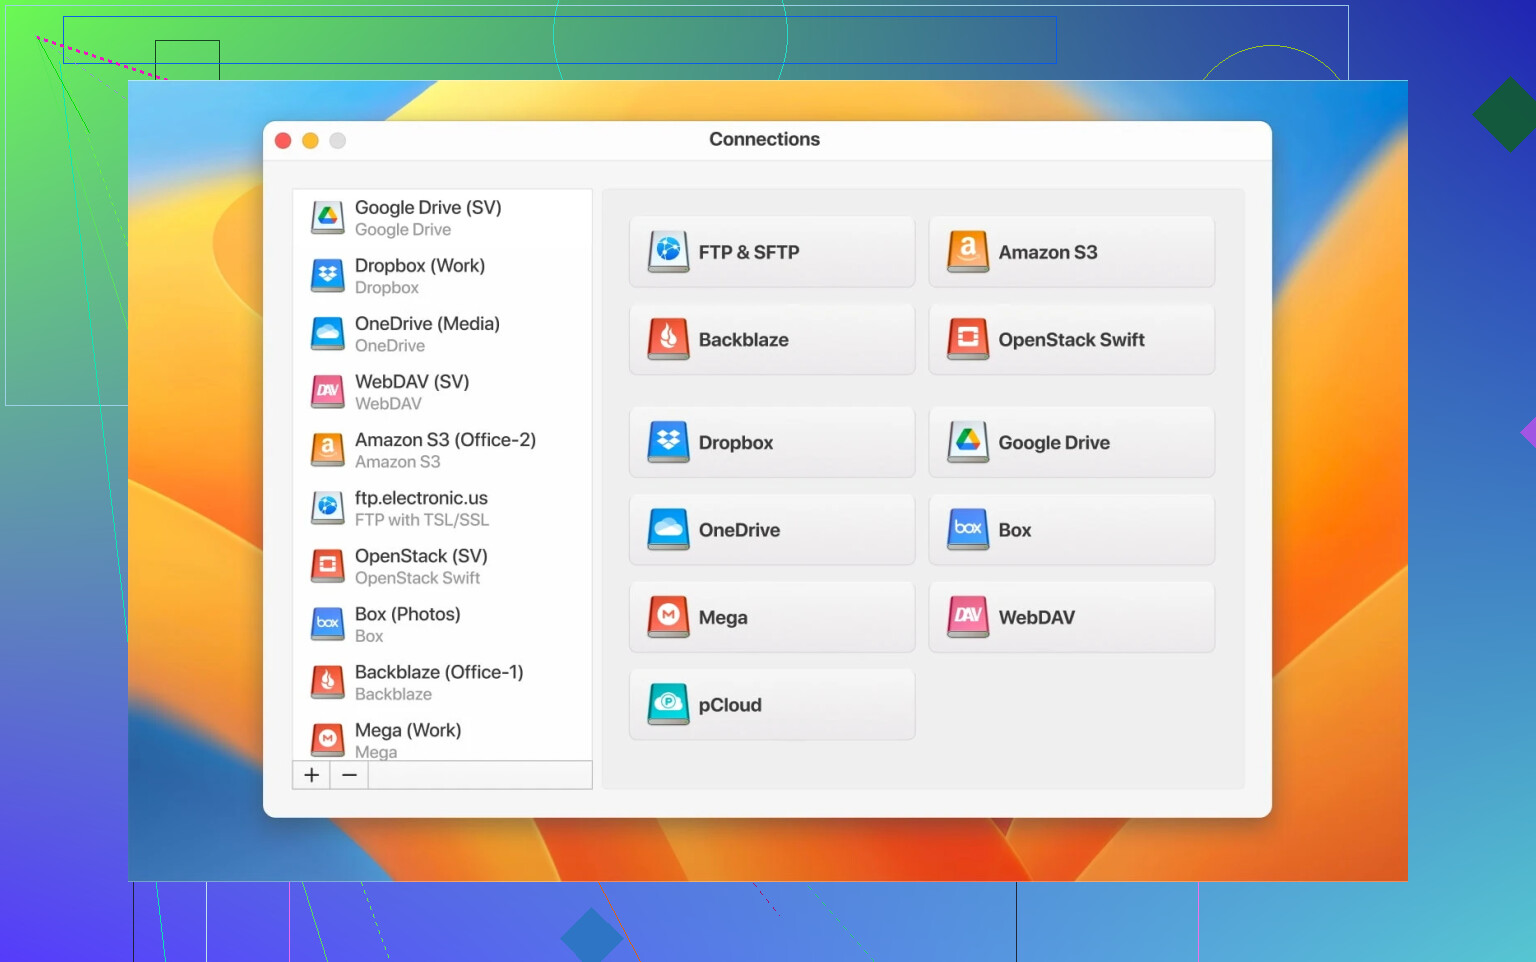Click the ftp.electronic.us globe icon
This screenshot has width=1536, height=962.
point(327,507)
